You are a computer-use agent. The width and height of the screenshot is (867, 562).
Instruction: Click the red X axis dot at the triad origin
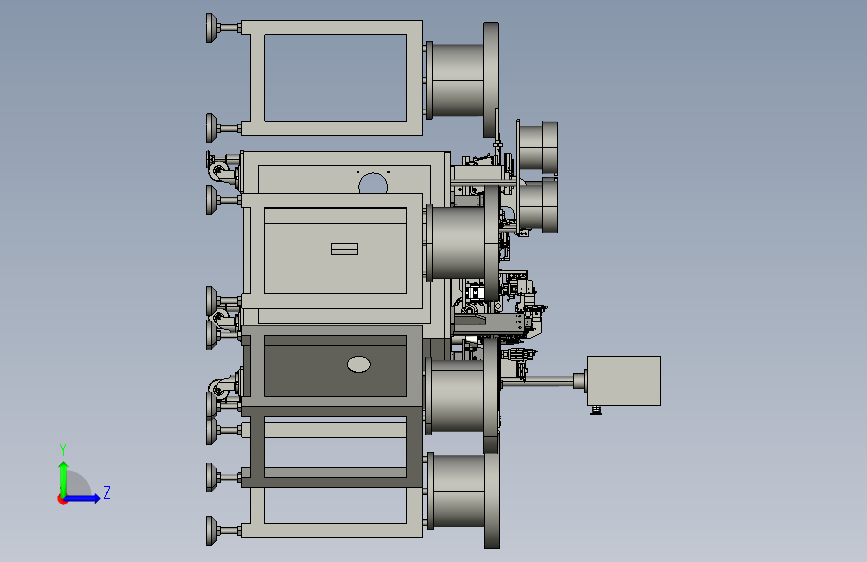coord(62,499)
